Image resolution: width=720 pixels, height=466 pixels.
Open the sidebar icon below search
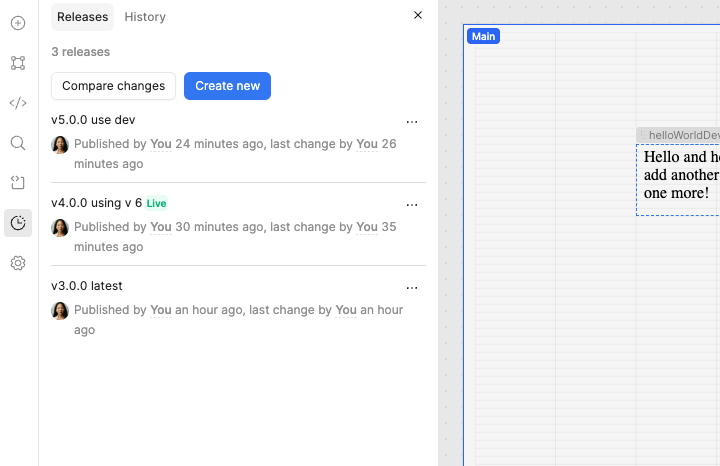[18, 183]
